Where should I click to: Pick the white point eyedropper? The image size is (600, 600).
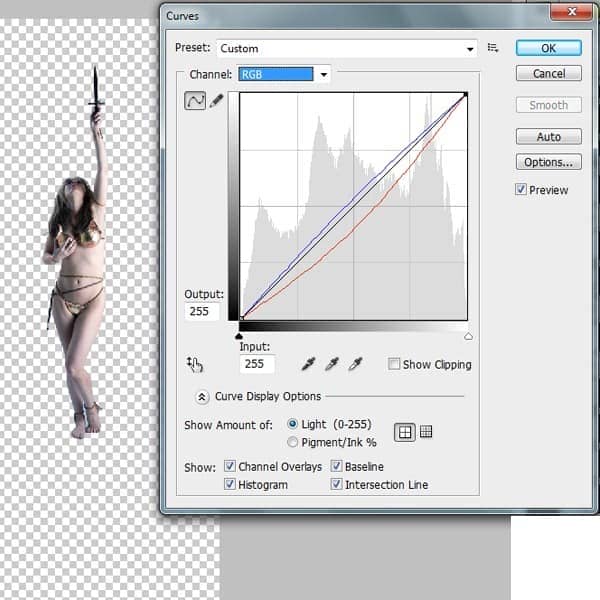(x=355, y=364)
